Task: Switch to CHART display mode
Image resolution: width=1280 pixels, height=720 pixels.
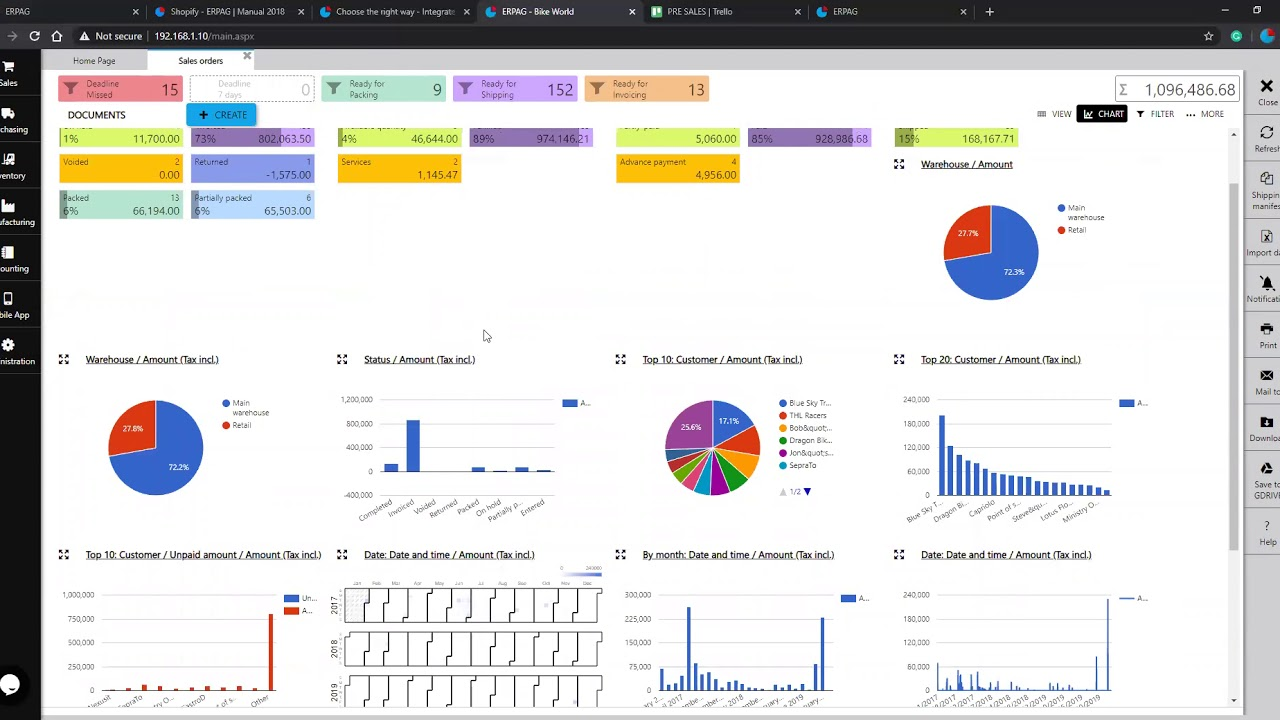Action: coord(1103,114)
